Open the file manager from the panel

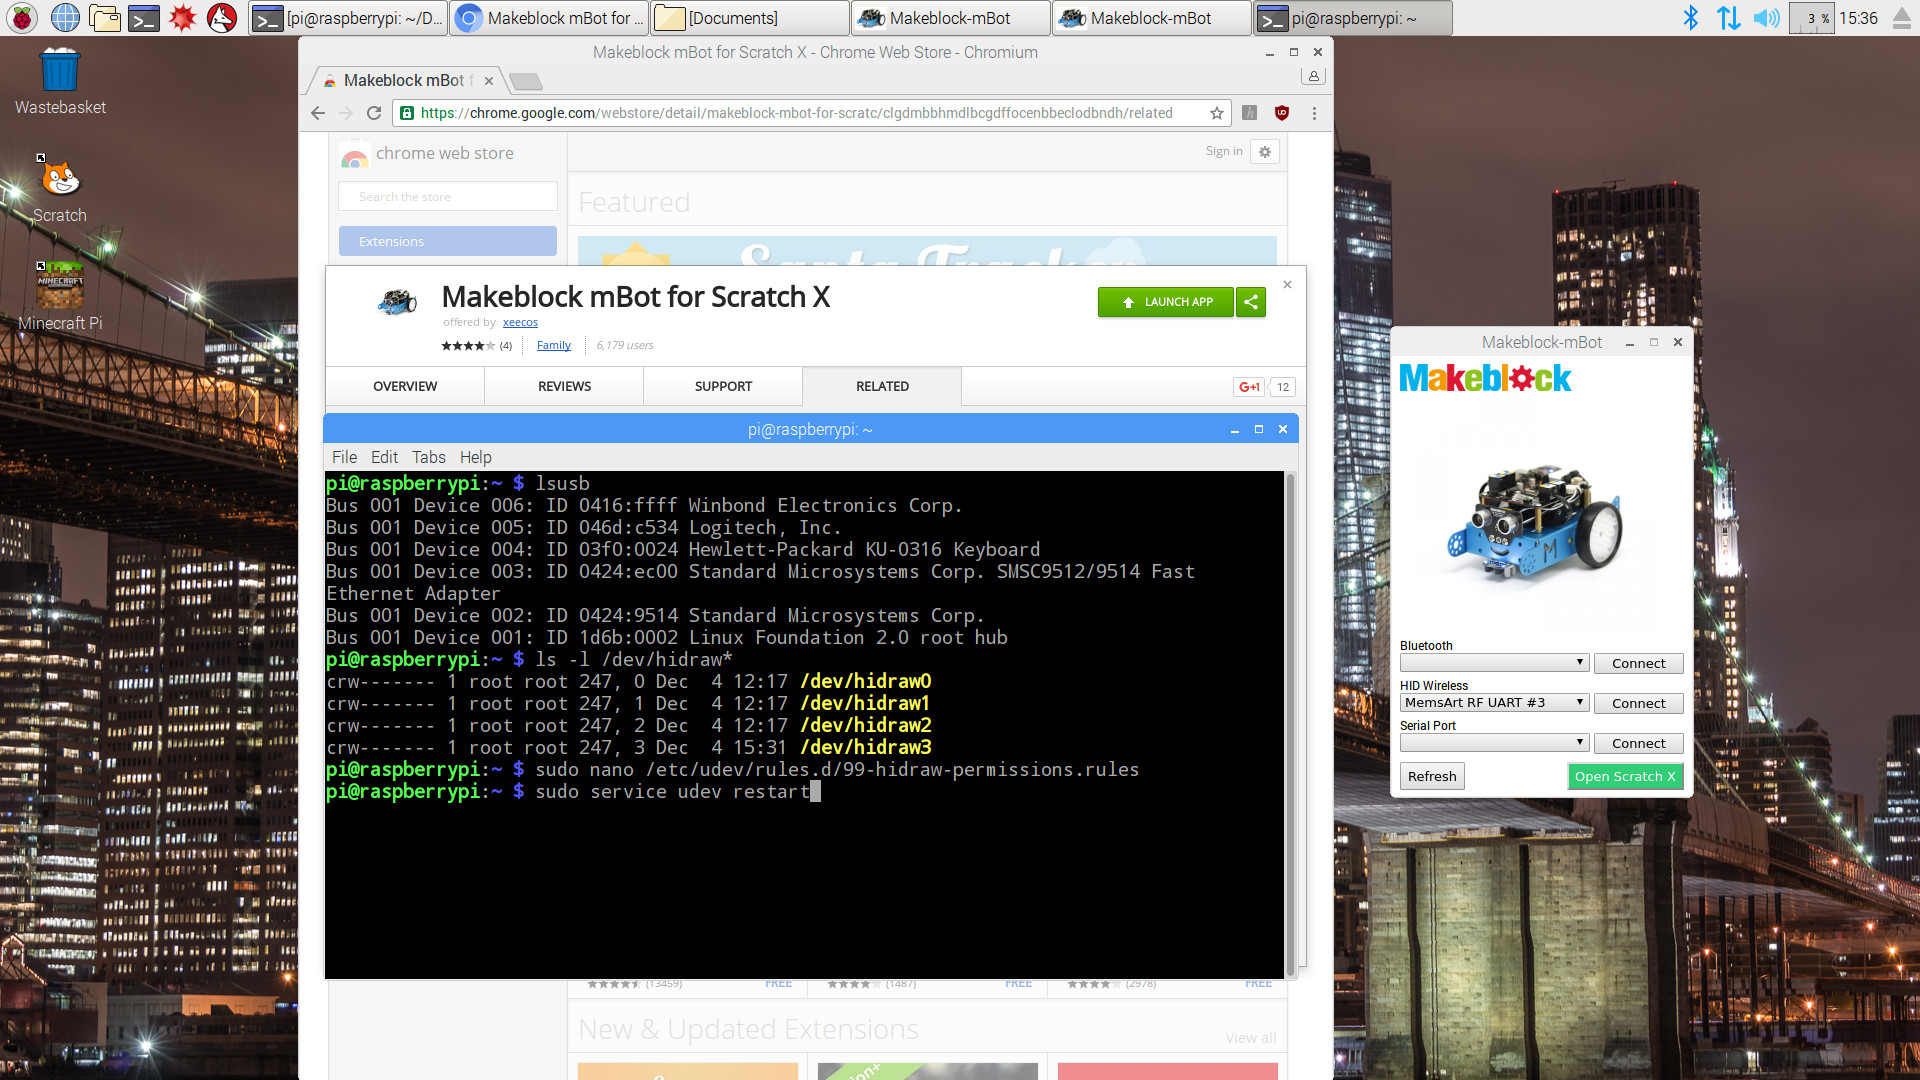point(104,17)
